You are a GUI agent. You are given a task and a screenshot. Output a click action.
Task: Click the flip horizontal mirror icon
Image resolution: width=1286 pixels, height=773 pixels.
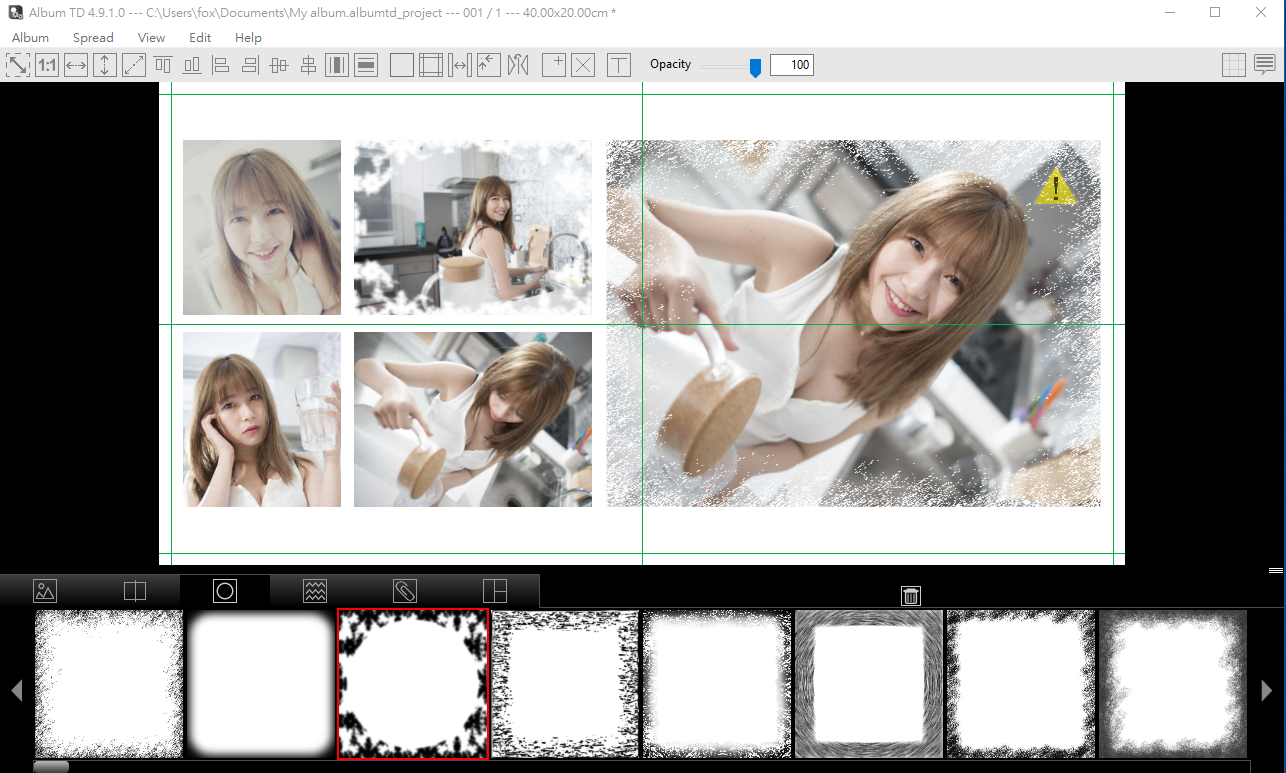(x=517, y=65)
